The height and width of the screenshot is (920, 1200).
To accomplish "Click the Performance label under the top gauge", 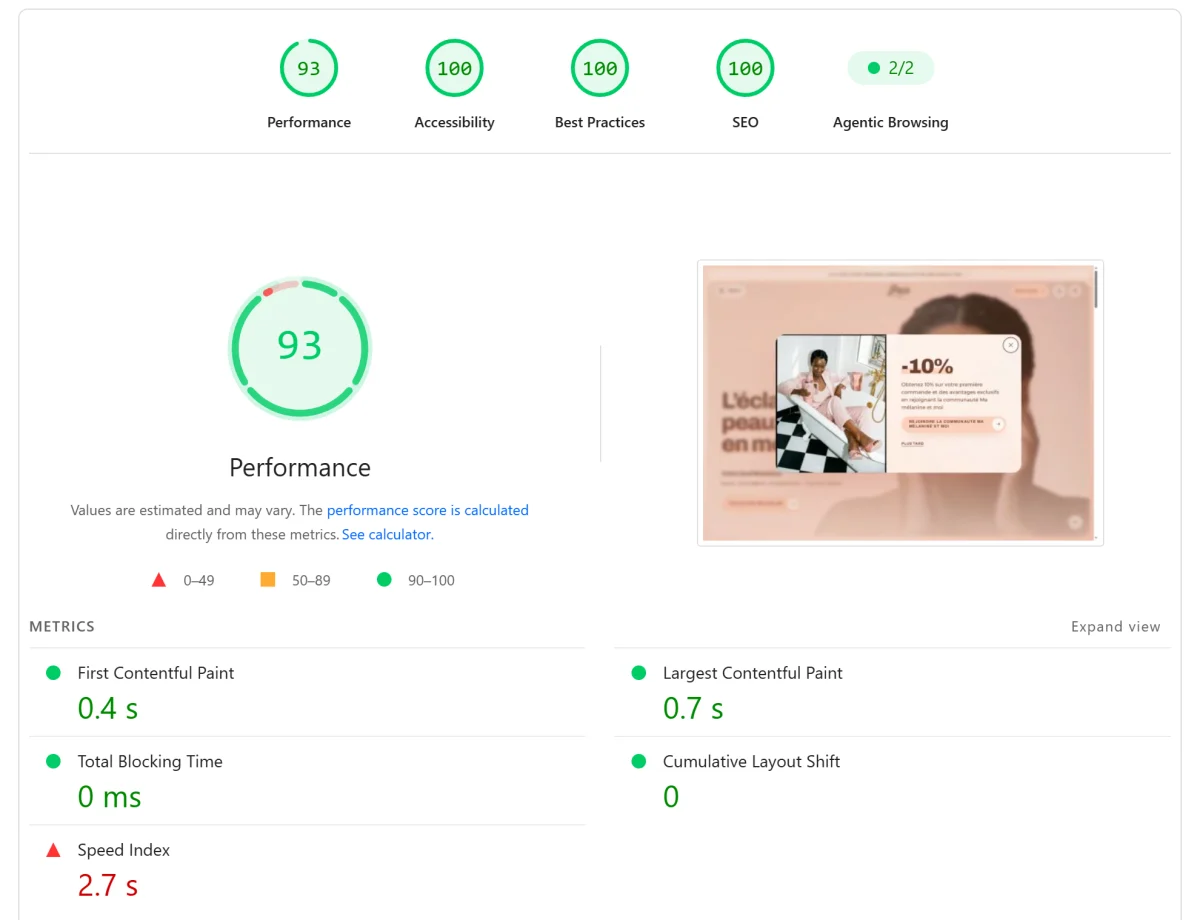I will click(x=309, y=122).
